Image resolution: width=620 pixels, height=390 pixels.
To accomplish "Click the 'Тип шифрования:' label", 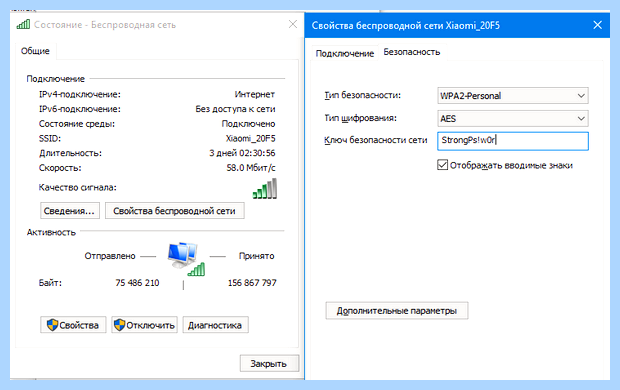I will tap(360, 118).
